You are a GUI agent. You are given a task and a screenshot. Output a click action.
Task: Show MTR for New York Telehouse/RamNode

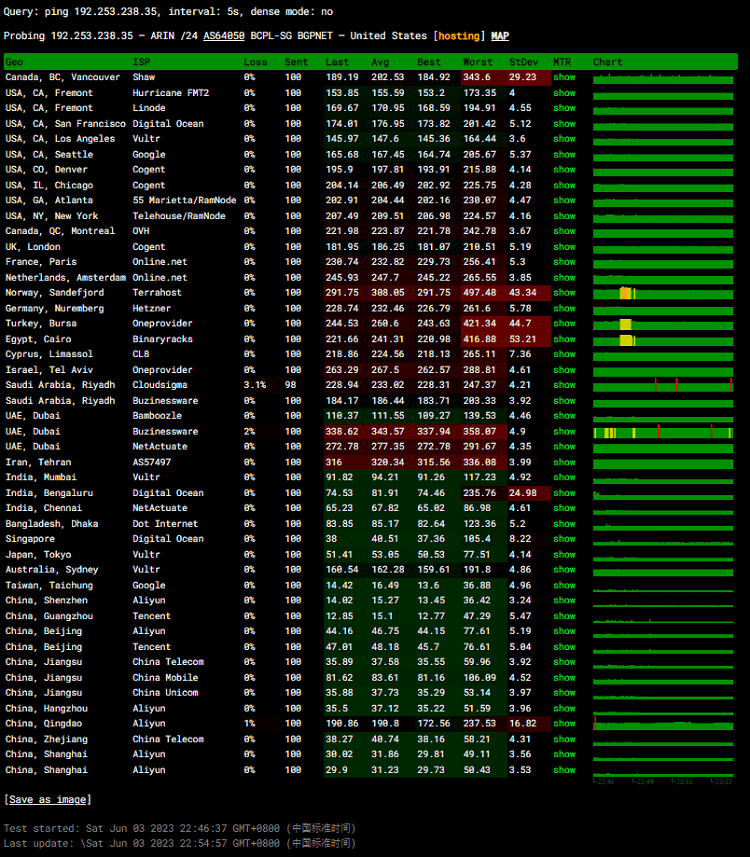click(564, 216)
